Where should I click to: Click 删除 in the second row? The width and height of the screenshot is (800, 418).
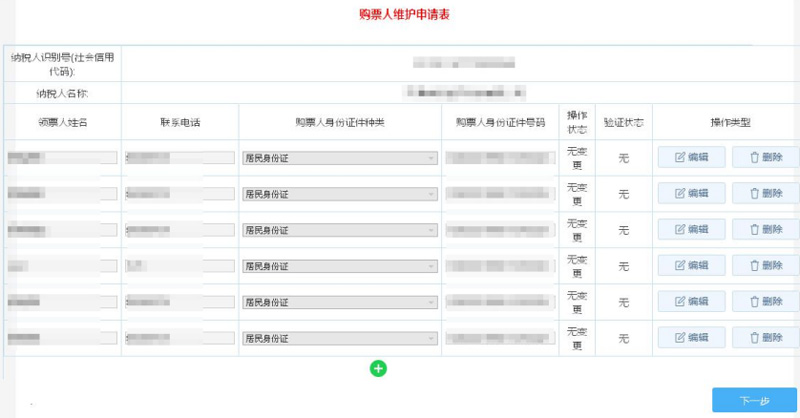click(x=766, y=193)
